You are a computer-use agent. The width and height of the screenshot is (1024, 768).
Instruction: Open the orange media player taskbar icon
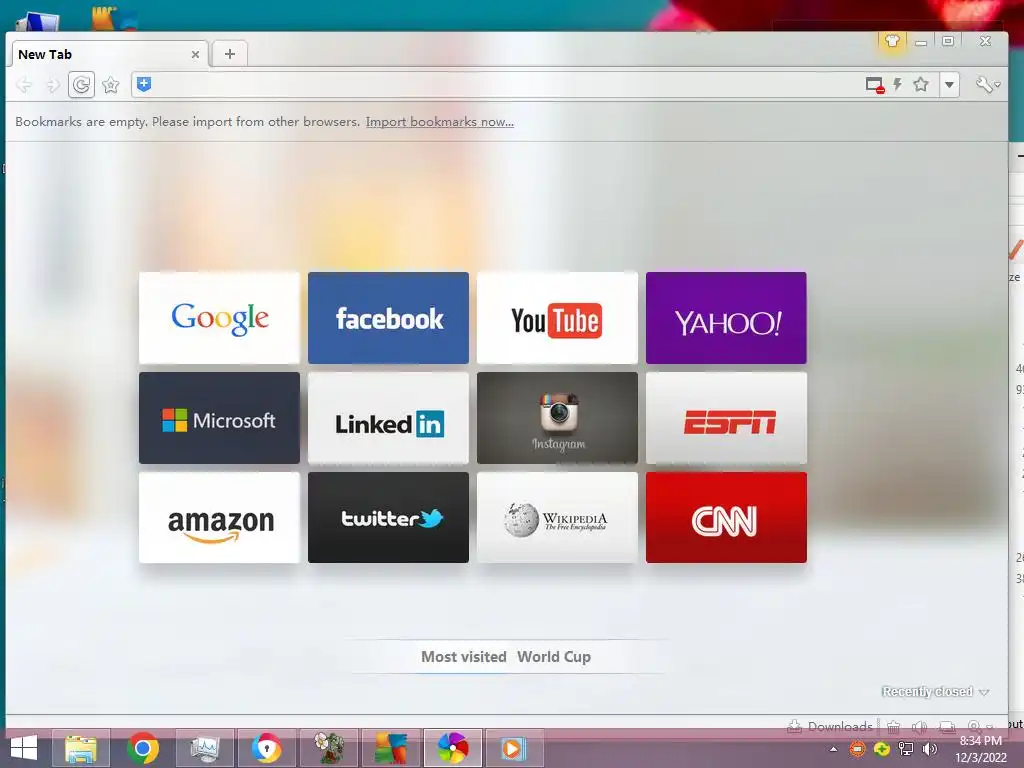click(x=514, y=748)
